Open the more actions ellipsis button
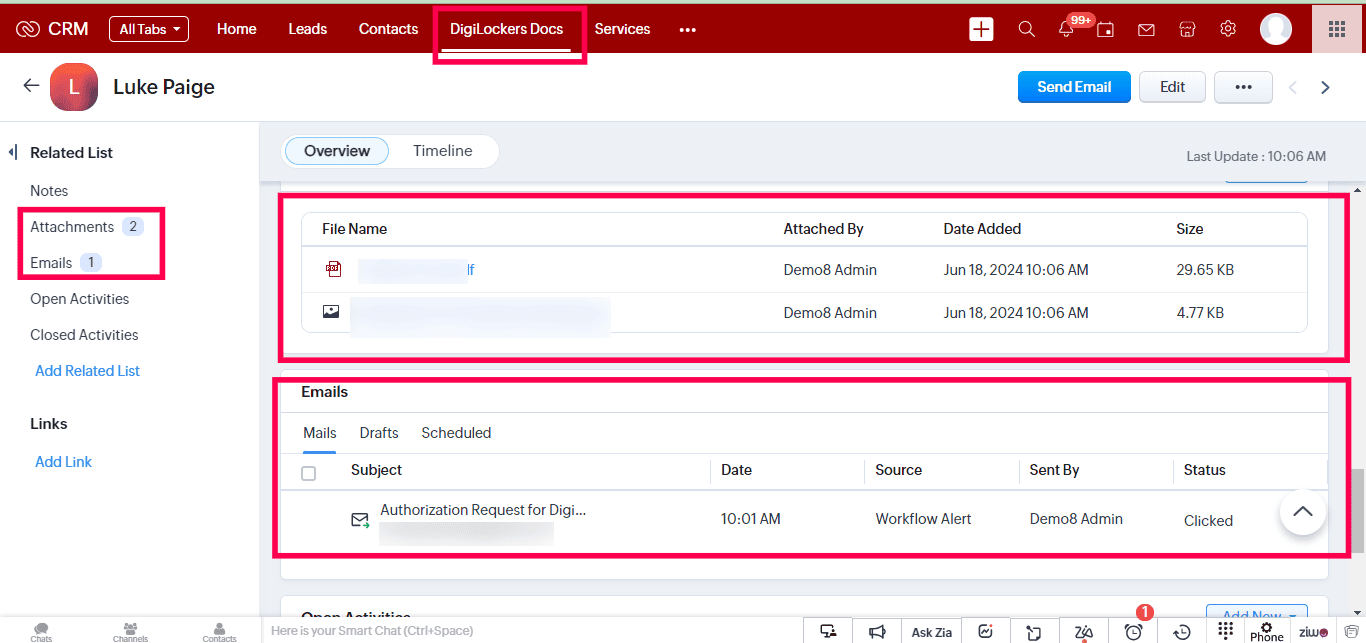The height and width of the screenshot is (643, 1366). (1243, 87)
